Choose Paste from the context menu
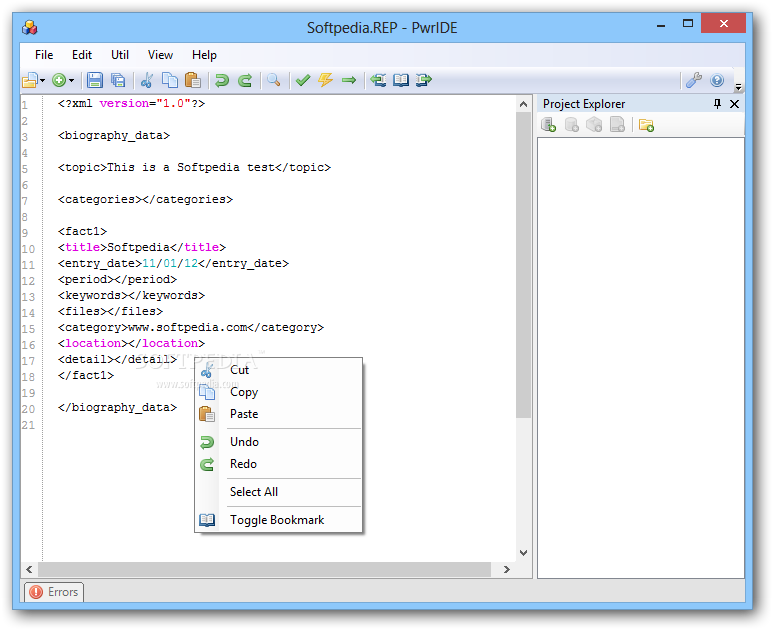The image size is (773, 630). point(279,414)
